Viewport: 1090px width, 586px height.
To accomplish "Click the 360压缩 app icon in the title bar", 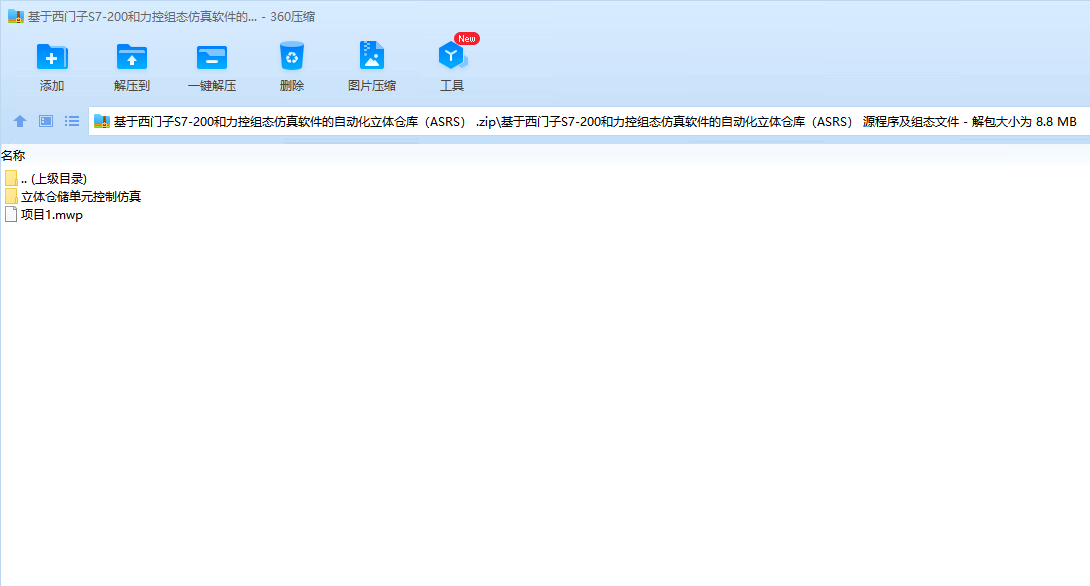I will pyautogui.click(x=15, y=16).
